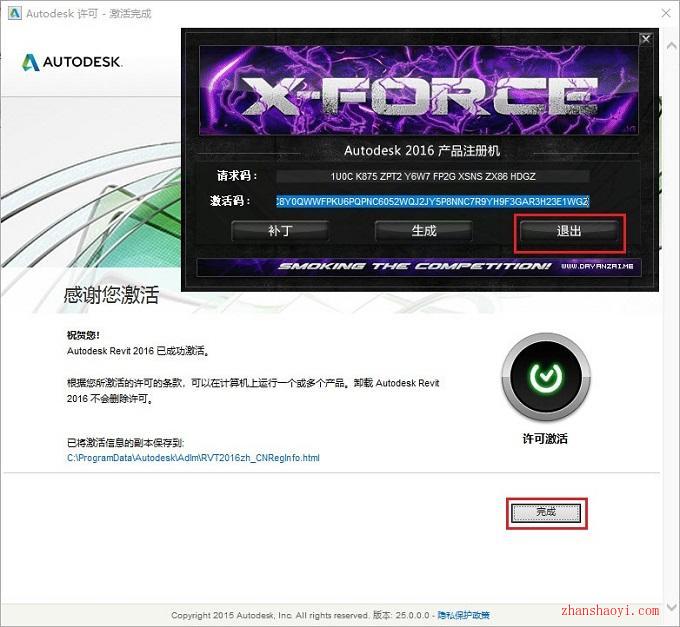
Task: Click the 'Autodesk 2016 产品注册机' title text
Action: (x=422, y=150)
